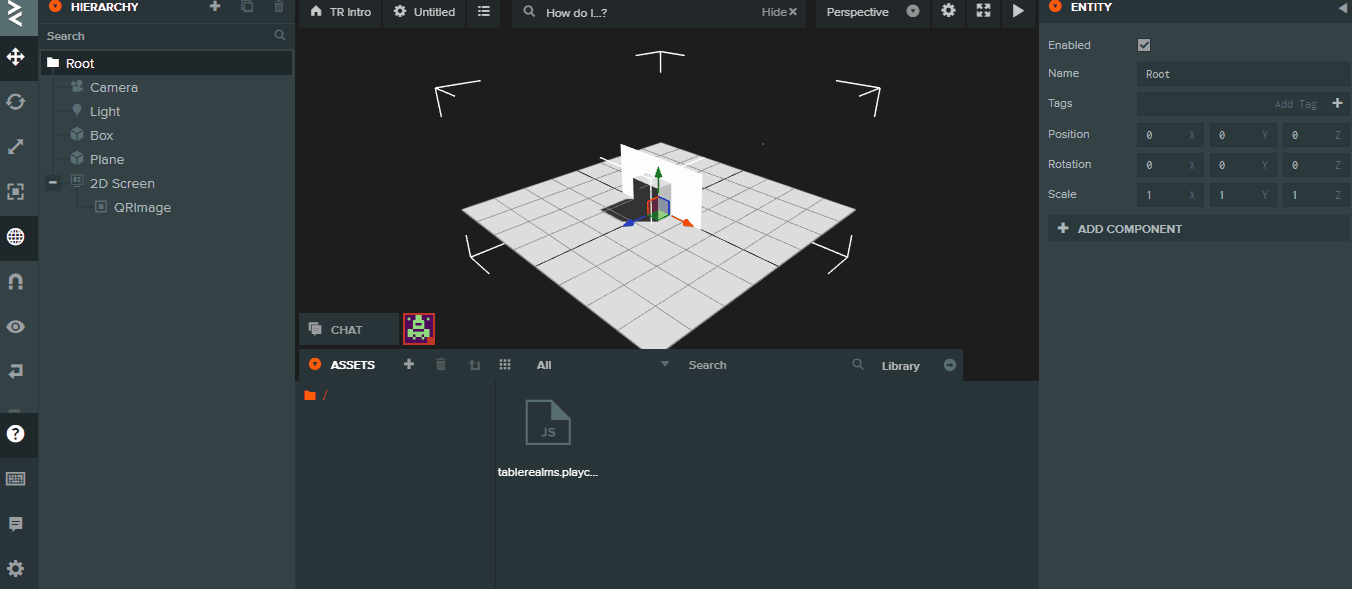Screen dimensions: 1352x589
Task: Uncheck the Enabled checkbox
Action: click(x=1144, y=45)
